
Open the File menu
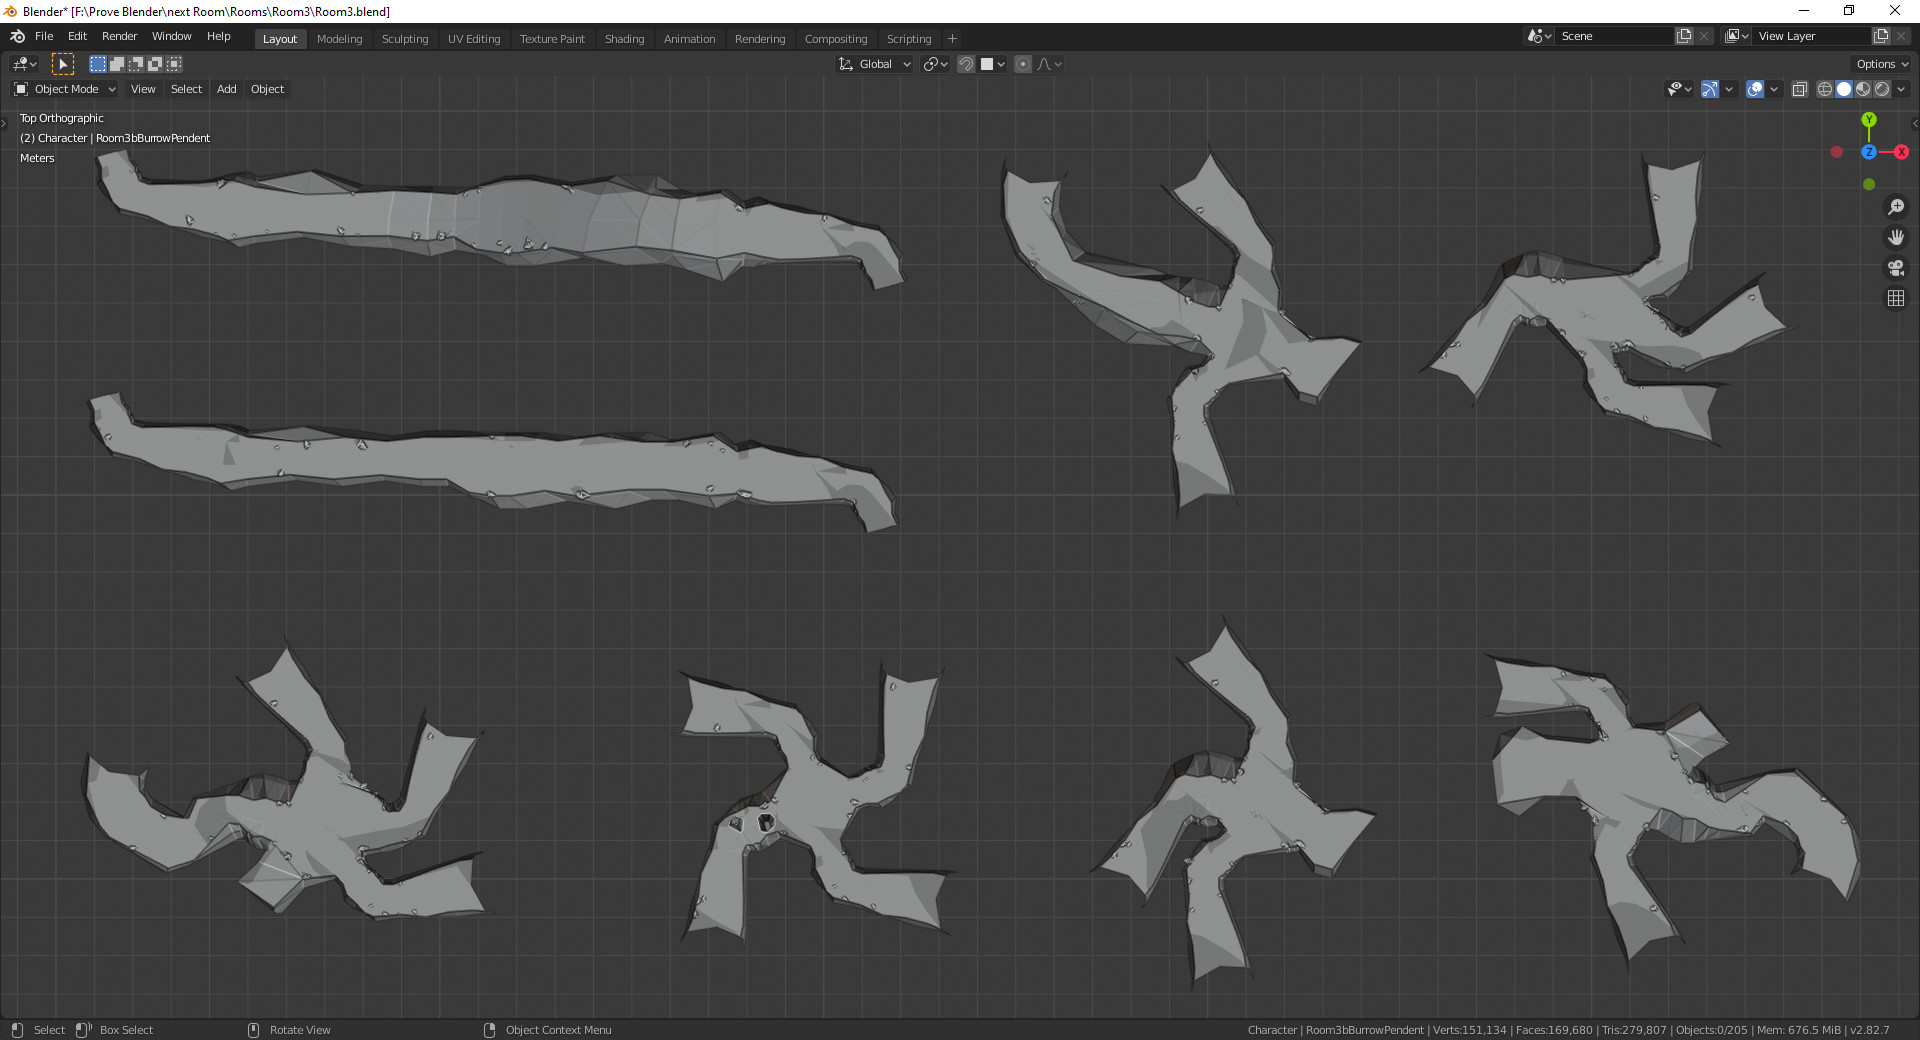click(44, 36)
